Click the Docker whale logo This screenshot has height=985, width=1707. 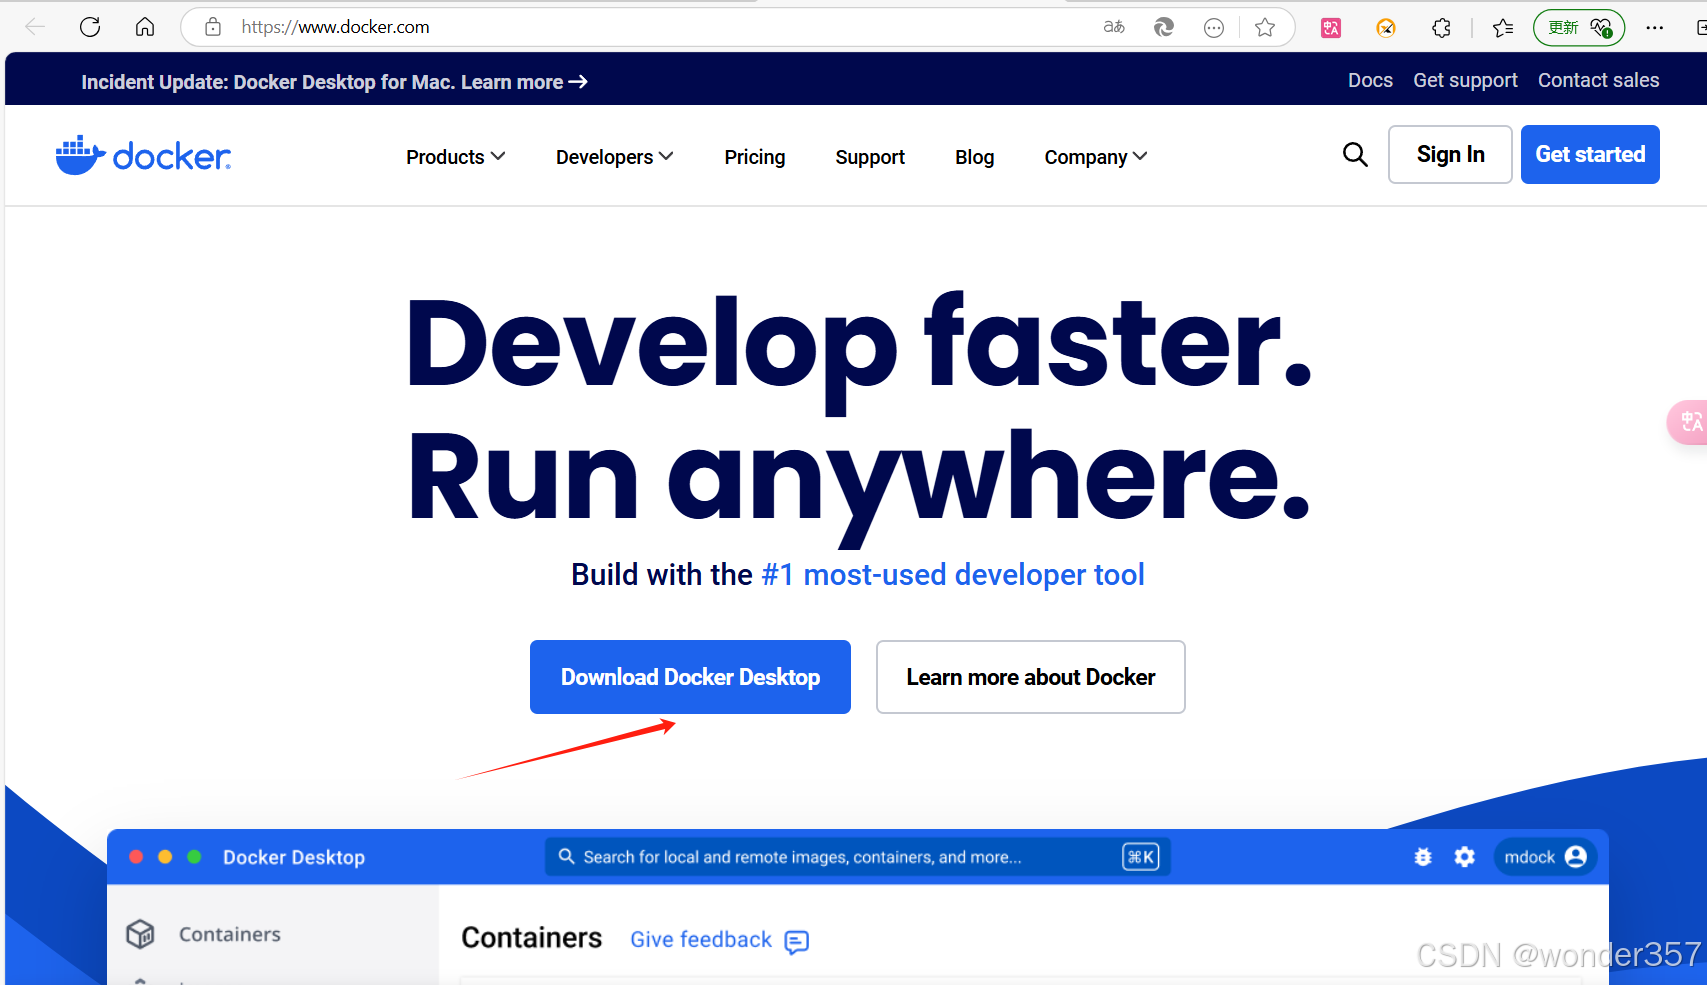pos(143,155)
